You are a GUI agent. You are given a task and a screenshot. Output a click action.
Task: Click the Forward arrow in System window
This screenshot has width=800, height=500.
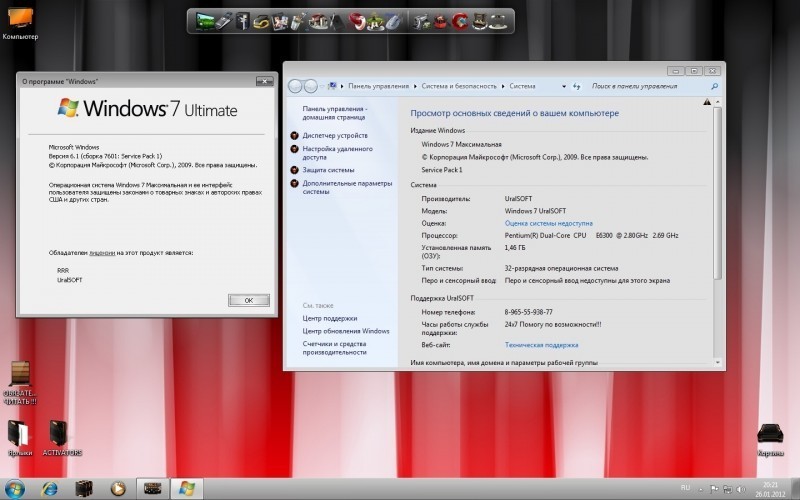click(310, 86)
